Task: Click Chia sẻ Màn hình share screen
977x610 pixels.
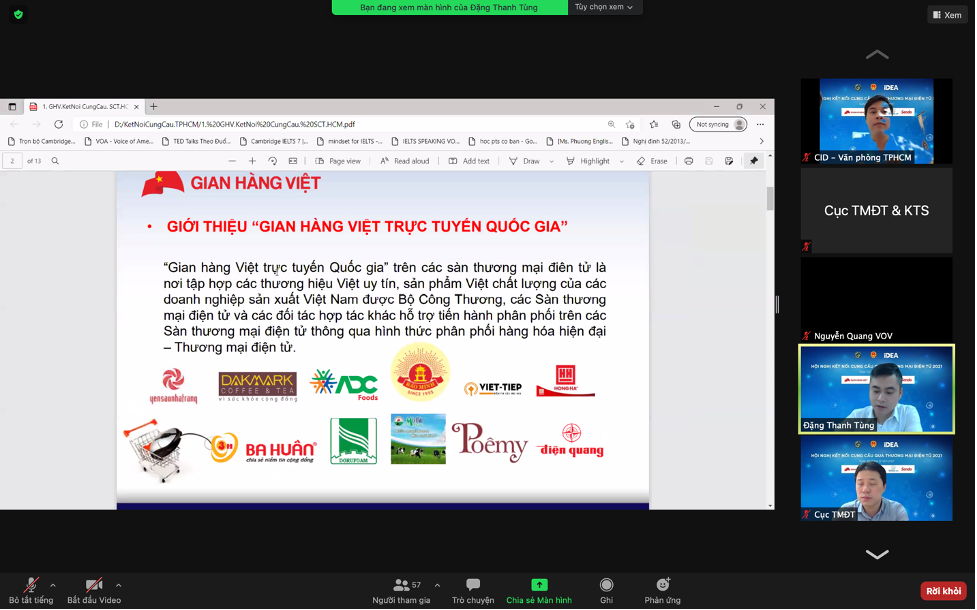Action: point(539,591)
